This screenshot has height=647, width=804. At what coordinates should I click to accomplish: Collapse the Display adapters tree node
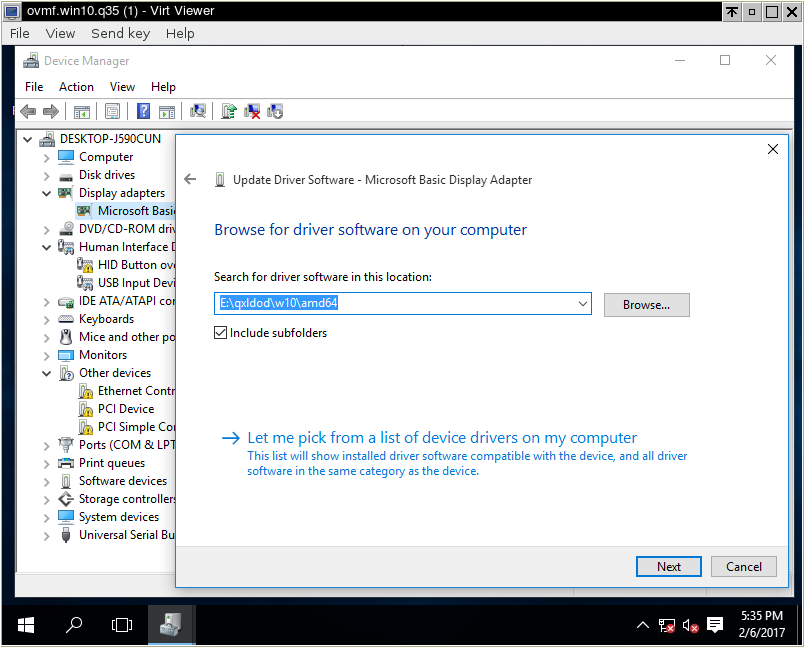point(46,192)
